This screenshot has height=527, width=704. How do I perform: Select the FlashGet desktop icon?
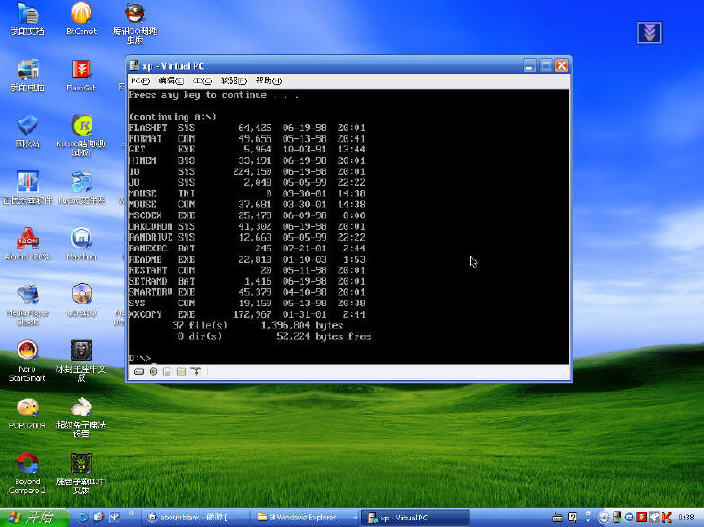click(x=81, y=75)
